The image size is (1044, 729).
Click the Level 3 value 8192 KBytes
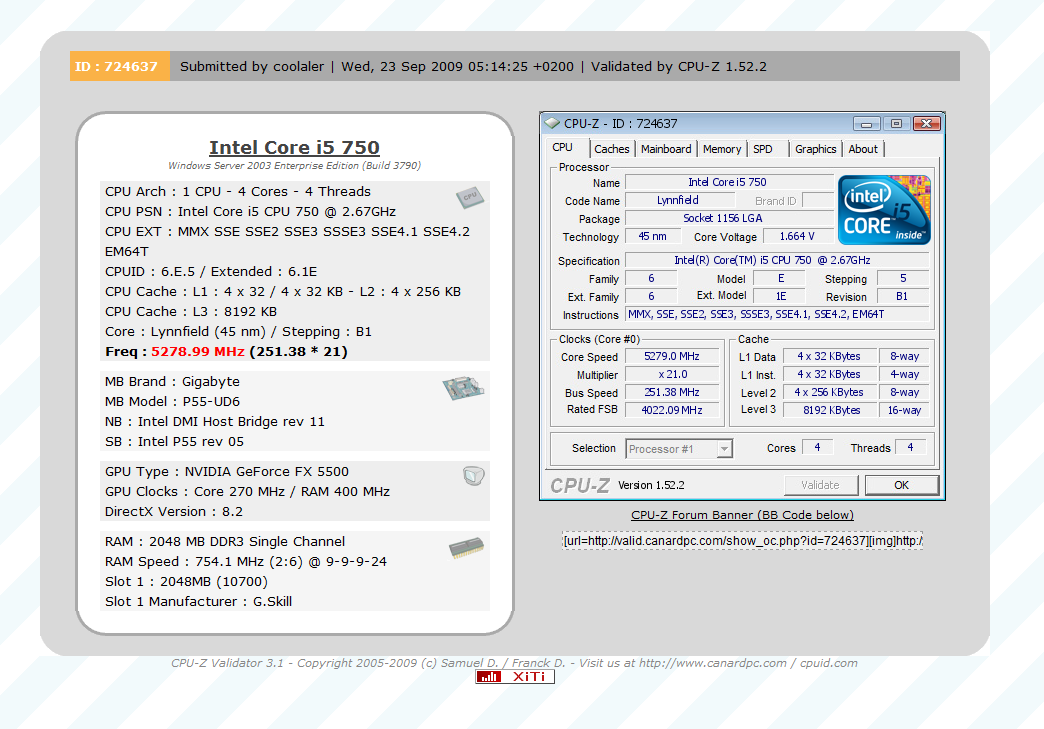(x=829, y=410)
